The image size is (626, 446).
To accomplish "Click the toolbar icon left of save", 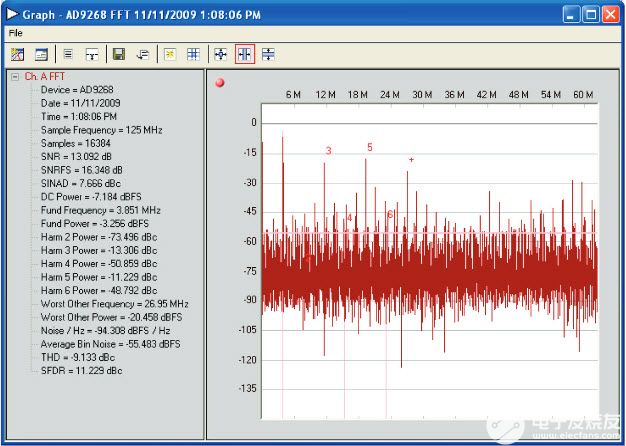I will click(x=92, y=54).
